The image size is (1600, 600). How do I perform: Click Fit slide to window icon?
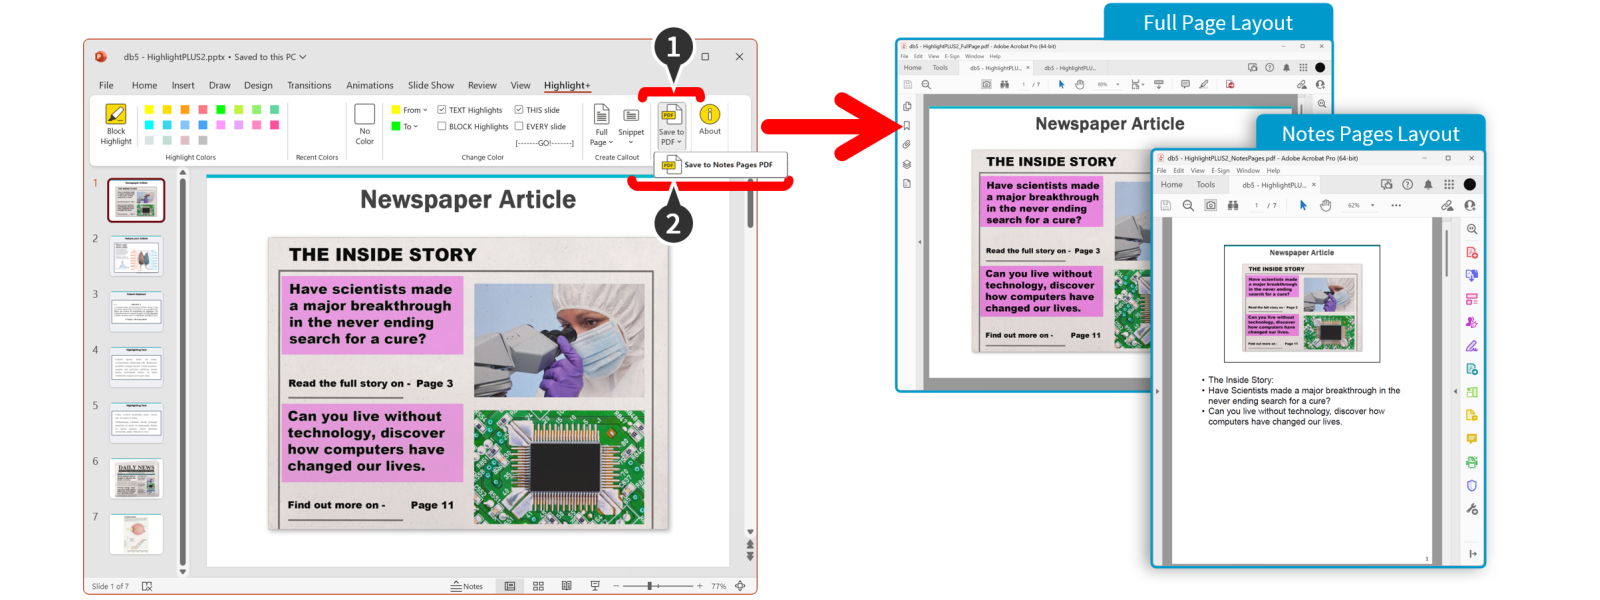pos(740,586)
